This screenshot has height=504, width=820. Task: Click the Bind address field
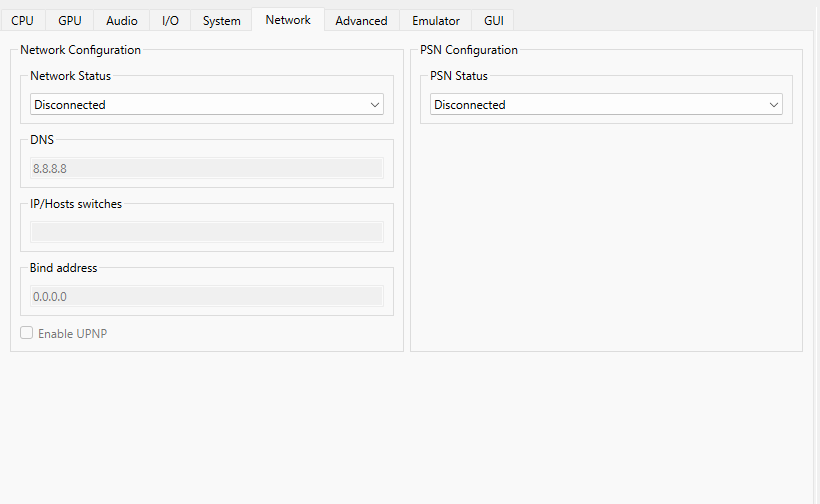pos(207,296)
